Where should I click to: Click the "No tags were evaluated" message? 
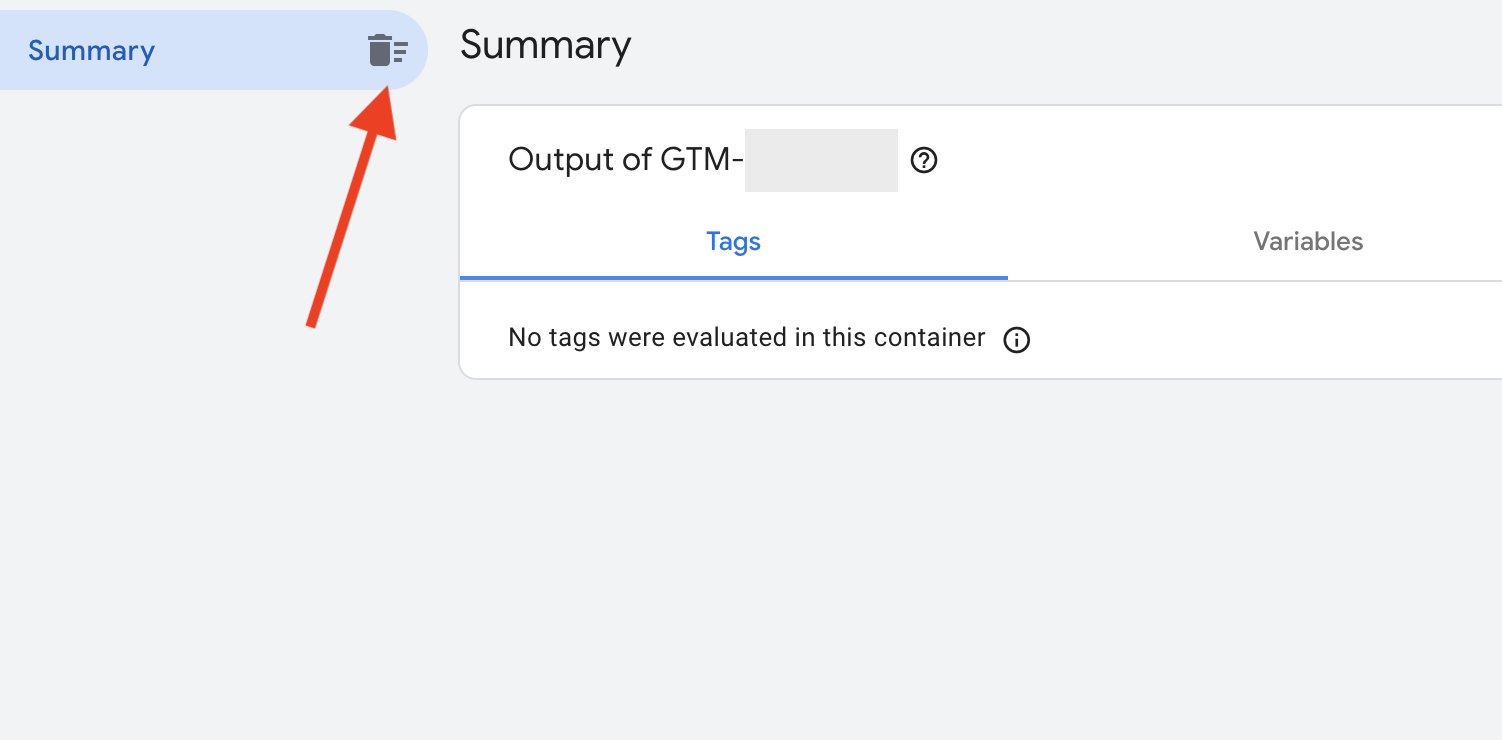coord(746,338)
